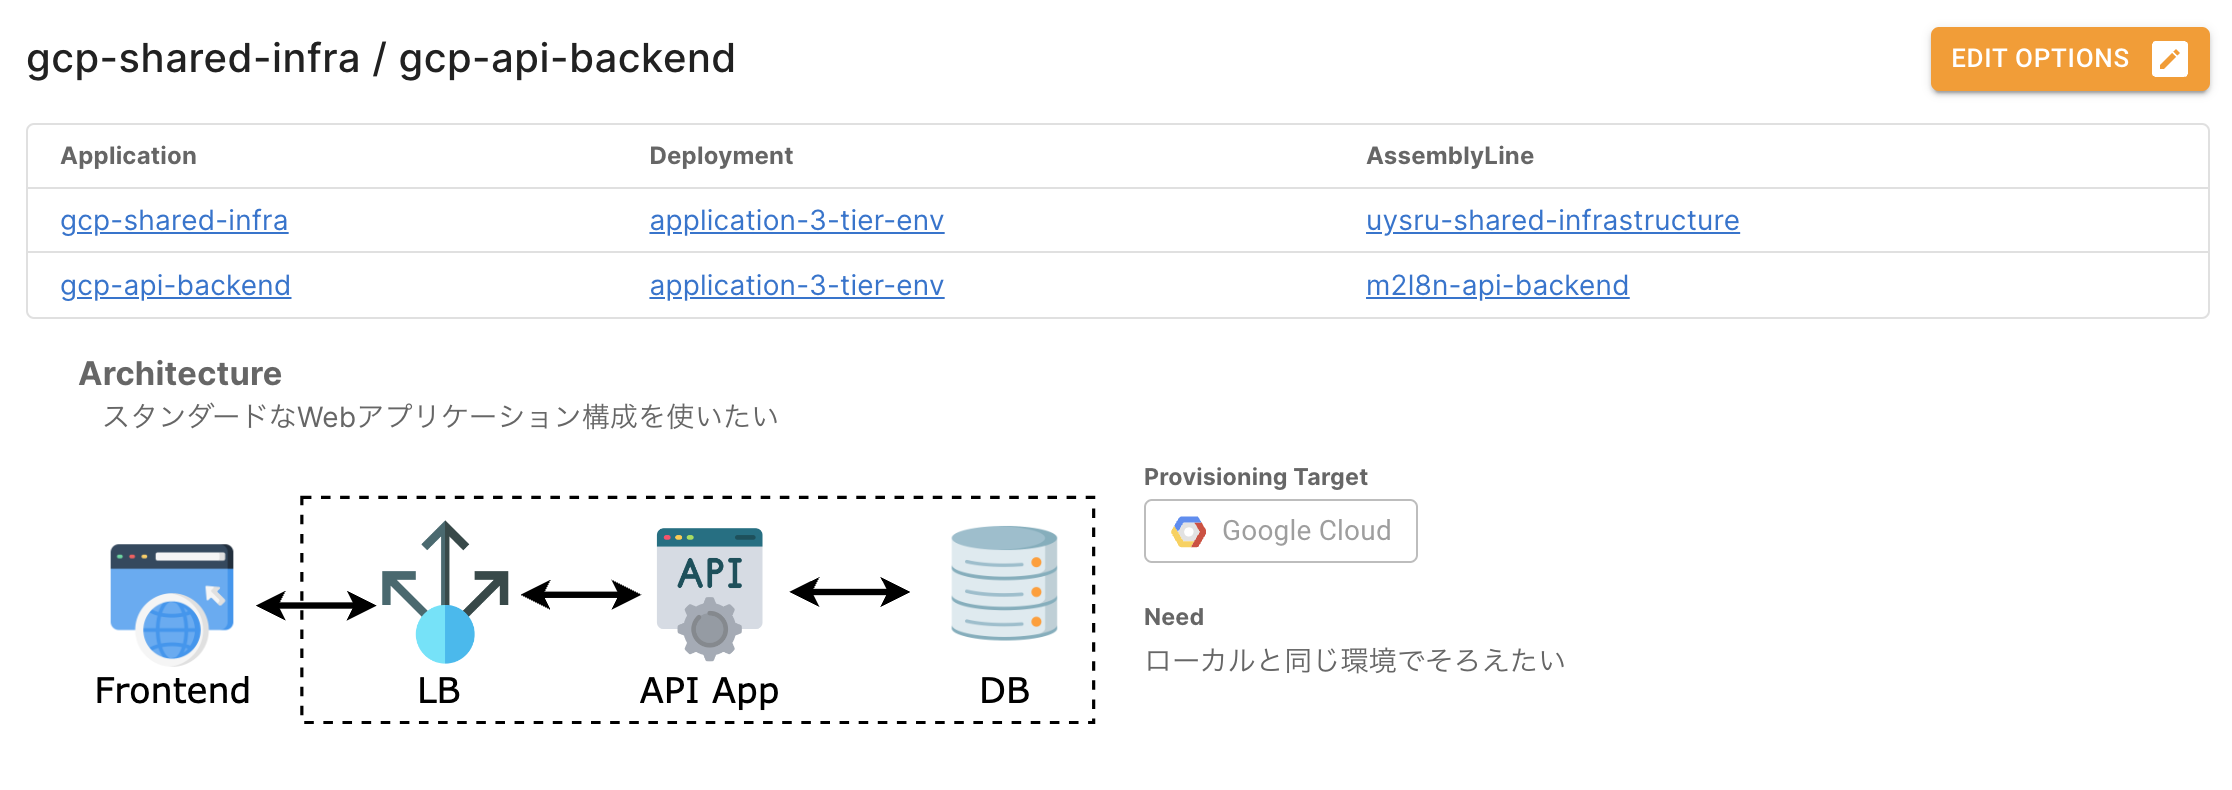
Task: Select the DB database icon
Action: 1004,583
